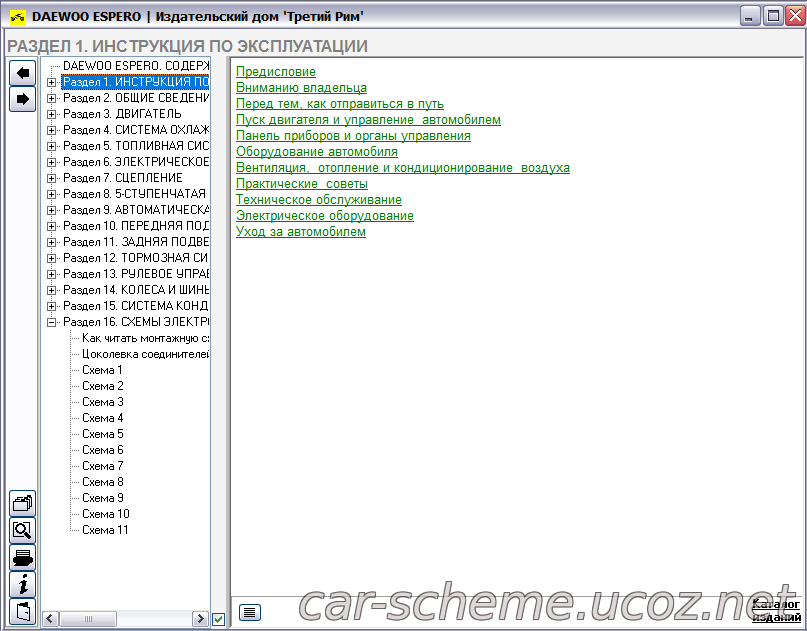Screen dimensions: 807x631
Task: Collapse Раздел 16 СХЕМЫ node
Action: point(51,322)
